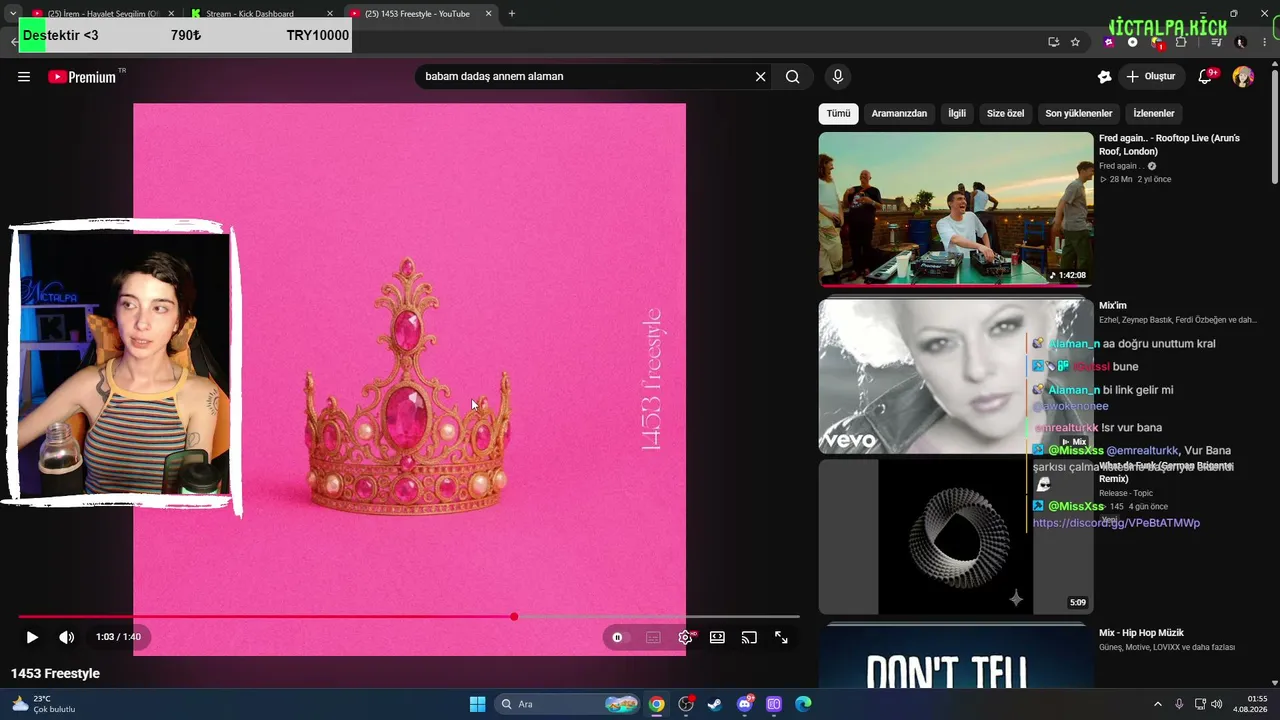Click the 1453 Freestyle video title

tap(56, 674)
